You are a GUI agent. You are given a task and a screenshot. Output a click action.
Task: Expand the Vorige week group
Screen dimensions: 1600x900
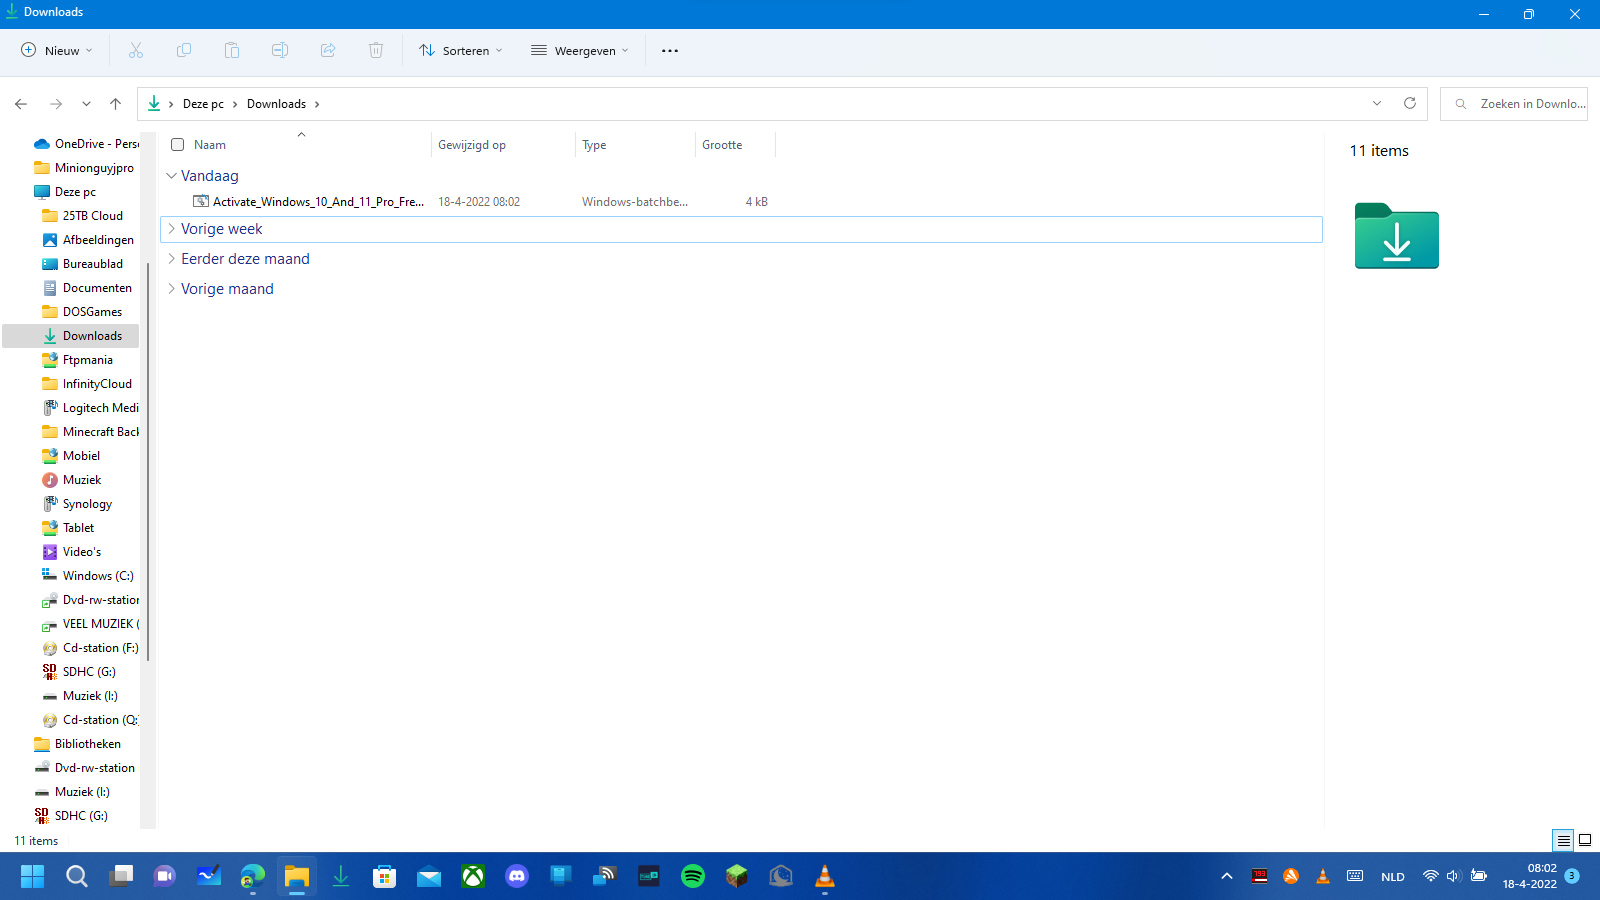point(171,228)
